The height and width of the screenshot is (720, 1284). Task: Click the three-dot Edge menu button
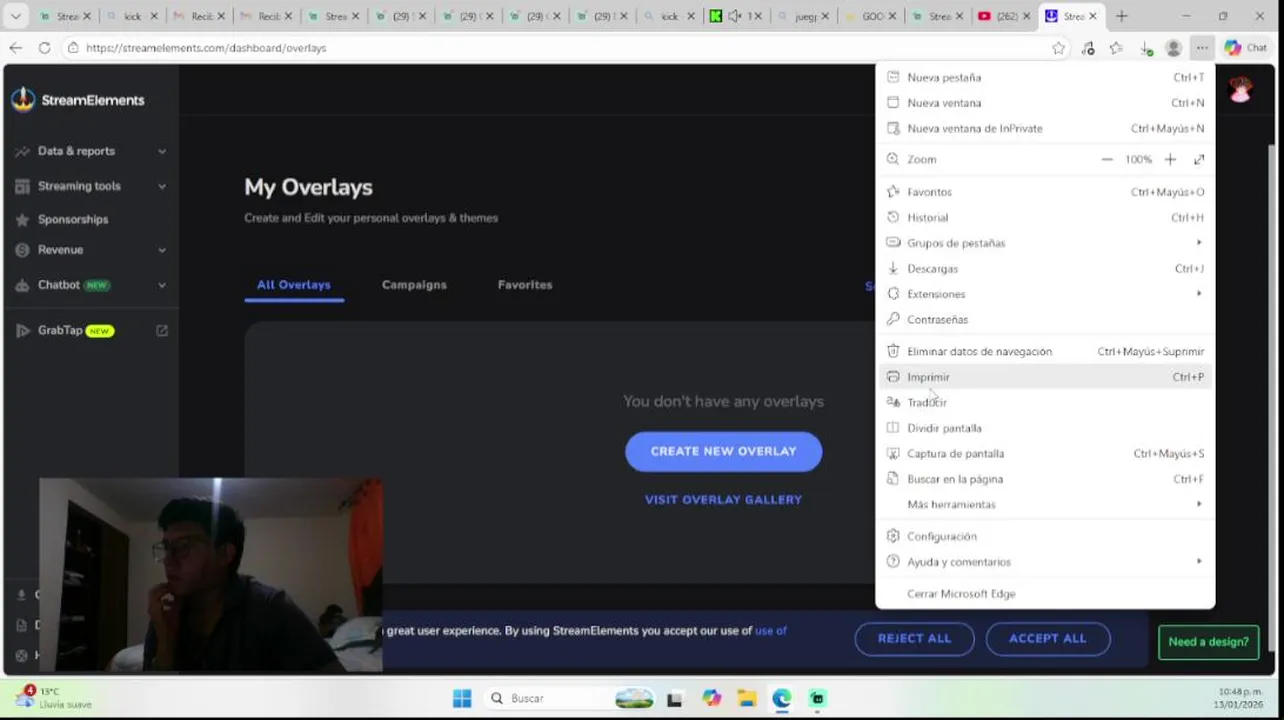[1202, 47]
